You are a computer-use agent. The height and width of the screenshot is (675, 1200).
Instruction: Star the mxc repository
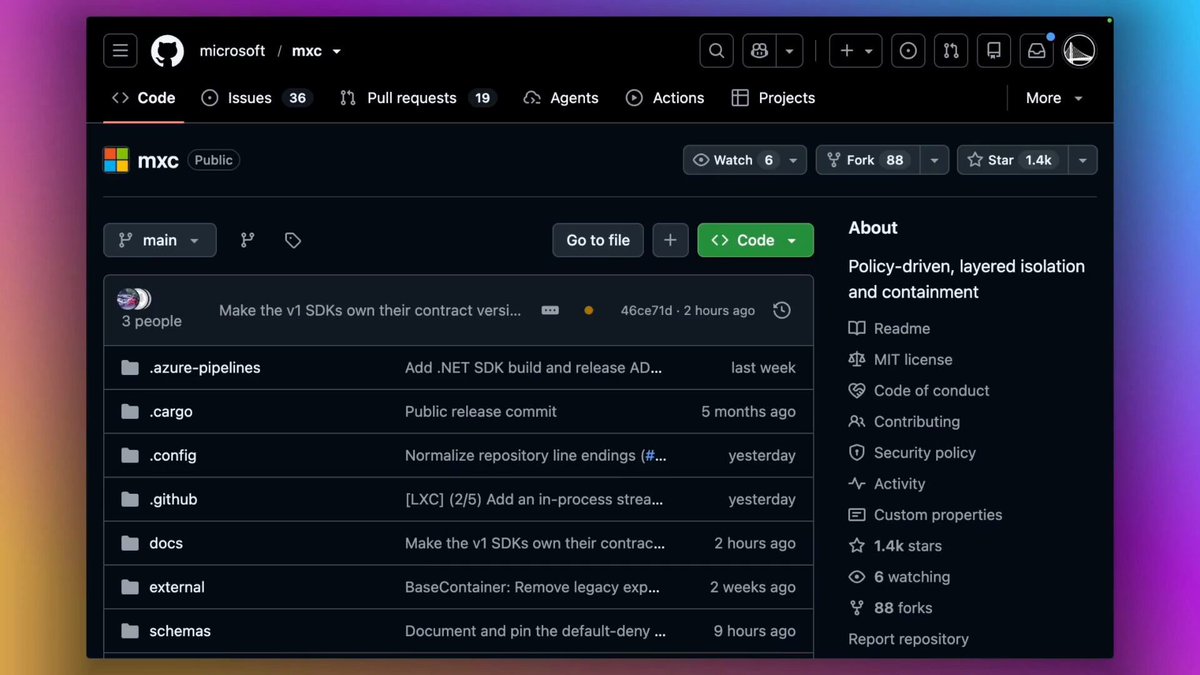pos(1012,160)
